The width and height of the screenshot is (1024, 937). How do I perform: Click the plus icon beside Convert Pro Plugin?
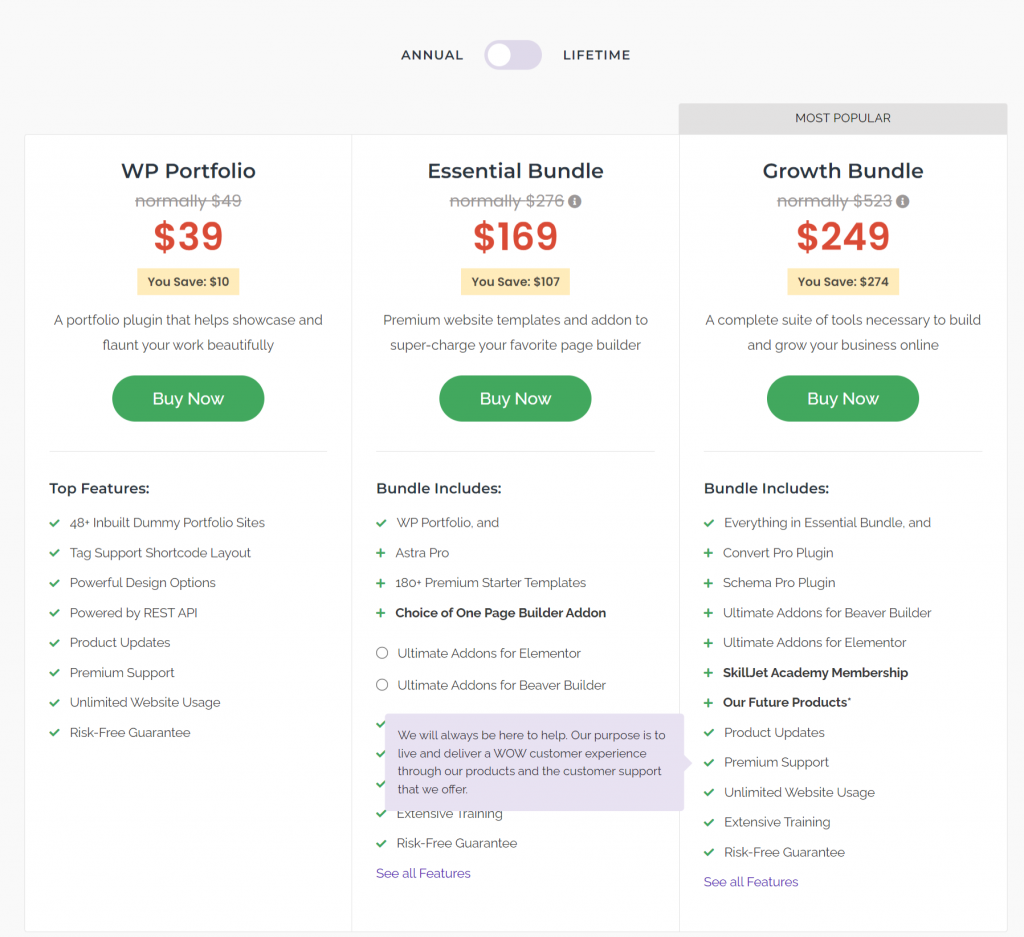tap(709, 552)
